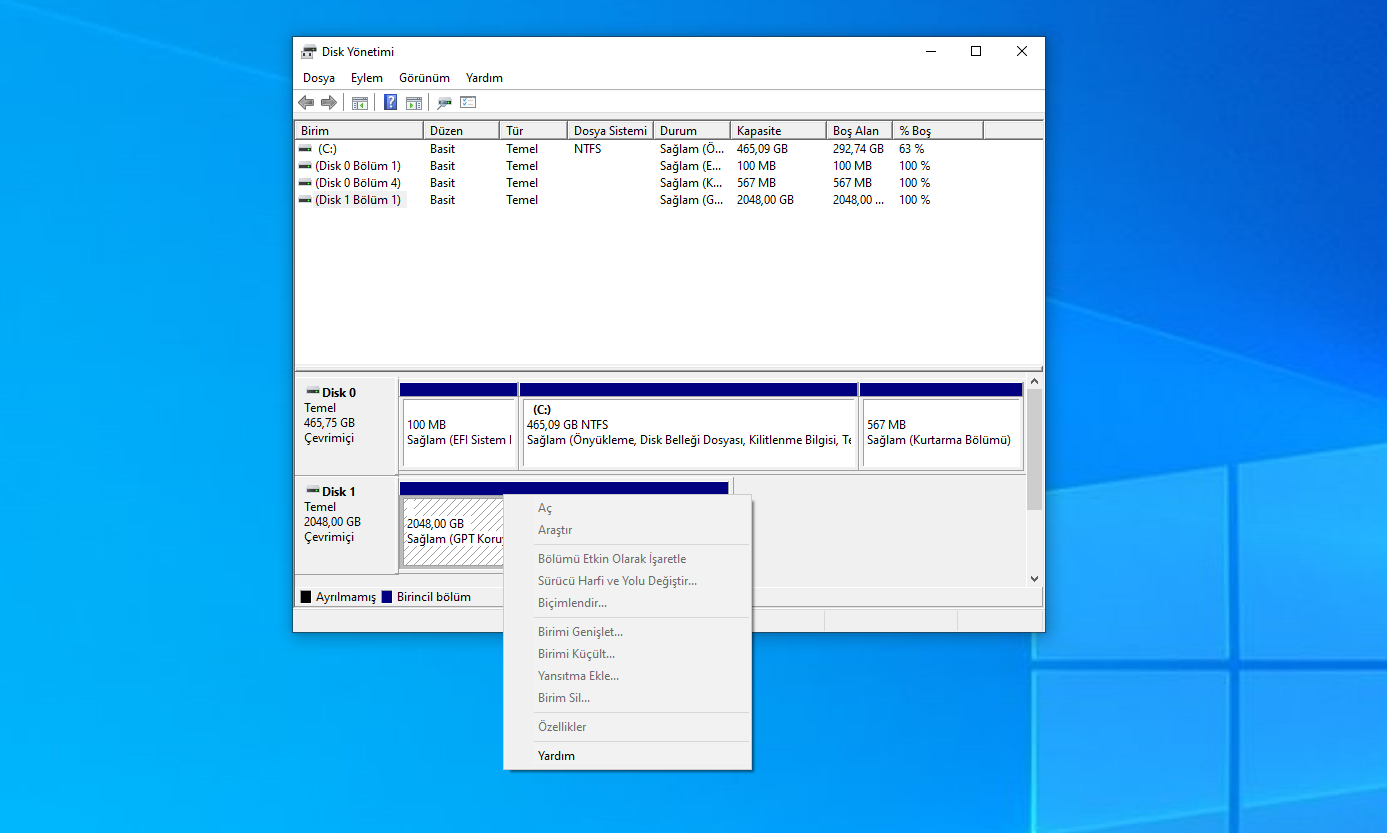Select Disk 0 Bölüm 4 in volume list
The image size is (1387, 833).
357,183
